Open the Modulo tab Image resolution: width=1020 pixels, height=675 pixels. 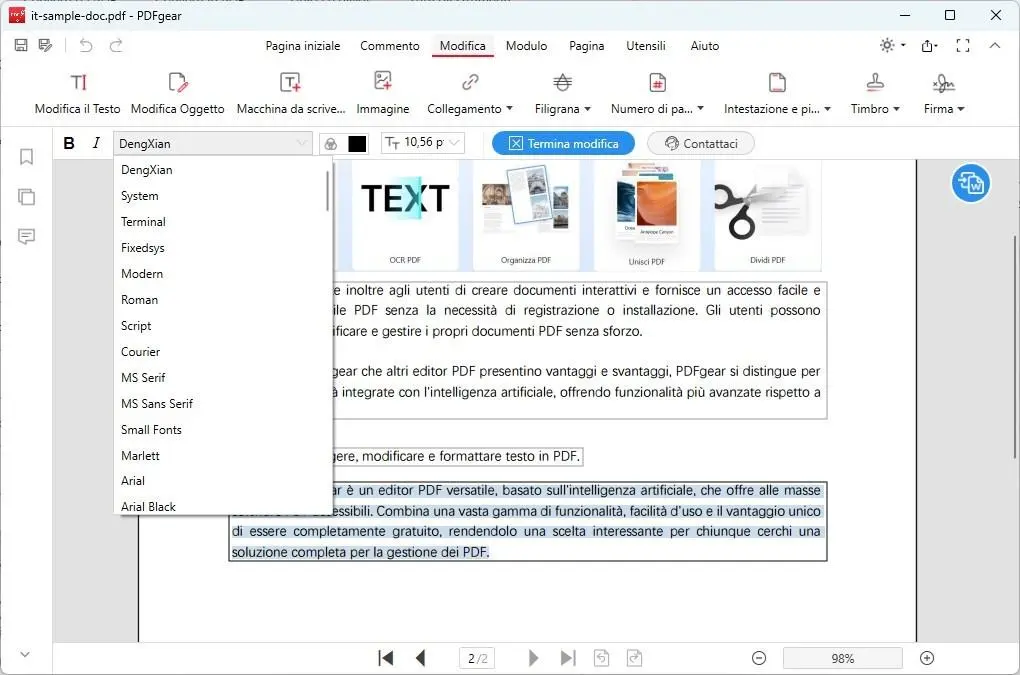526,46
